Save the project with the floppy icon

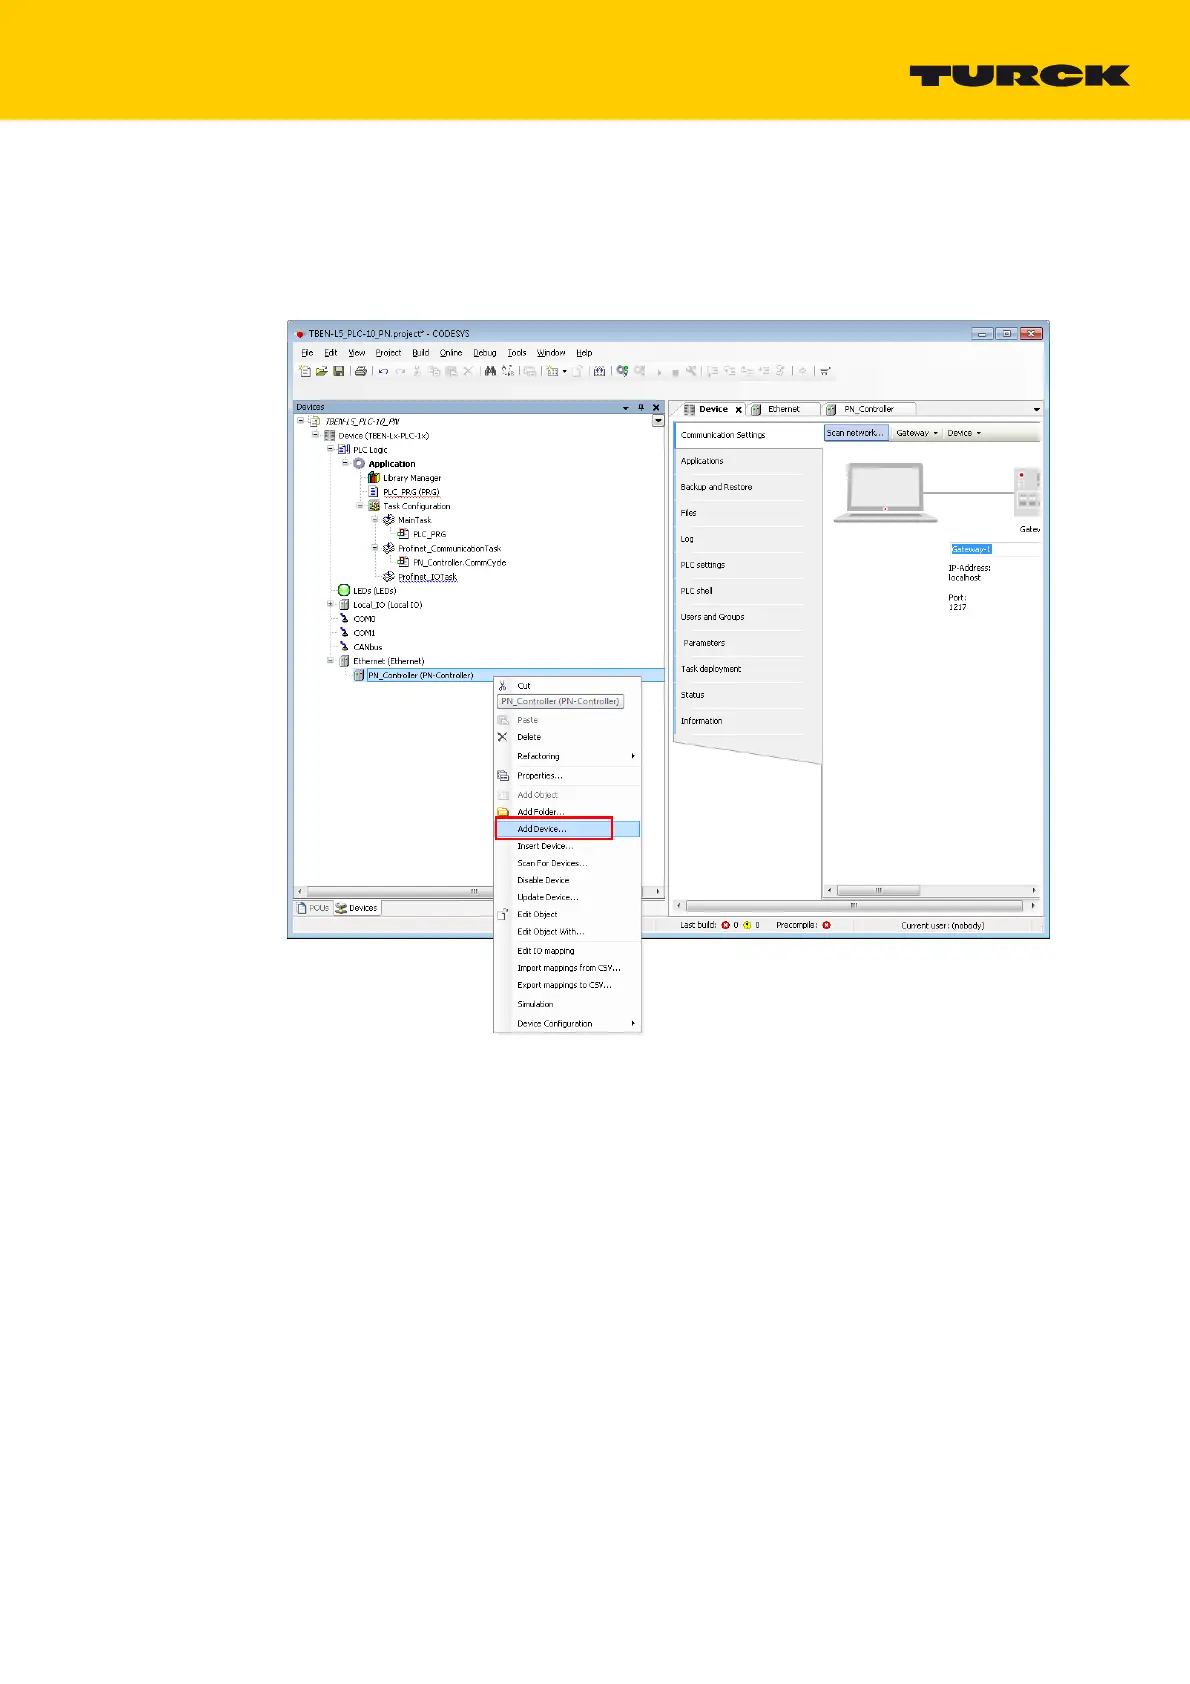pyautogui.click(x=338, y=371)
